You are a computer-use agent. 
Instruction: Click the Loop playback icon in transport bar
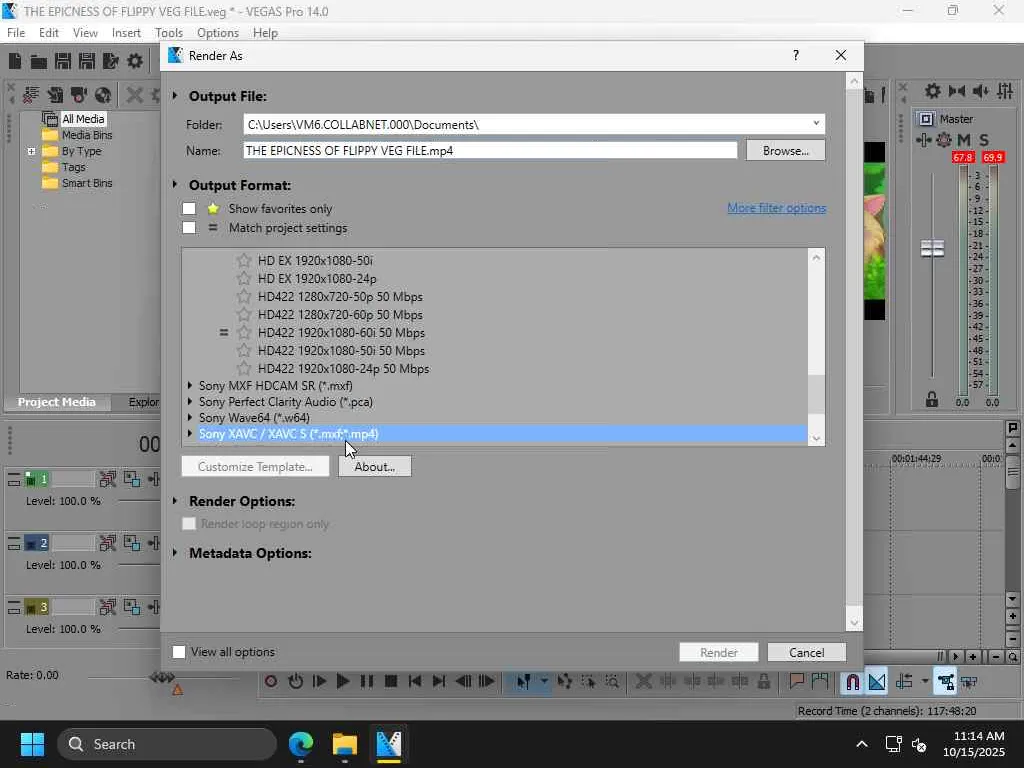(x=295, y=681)
